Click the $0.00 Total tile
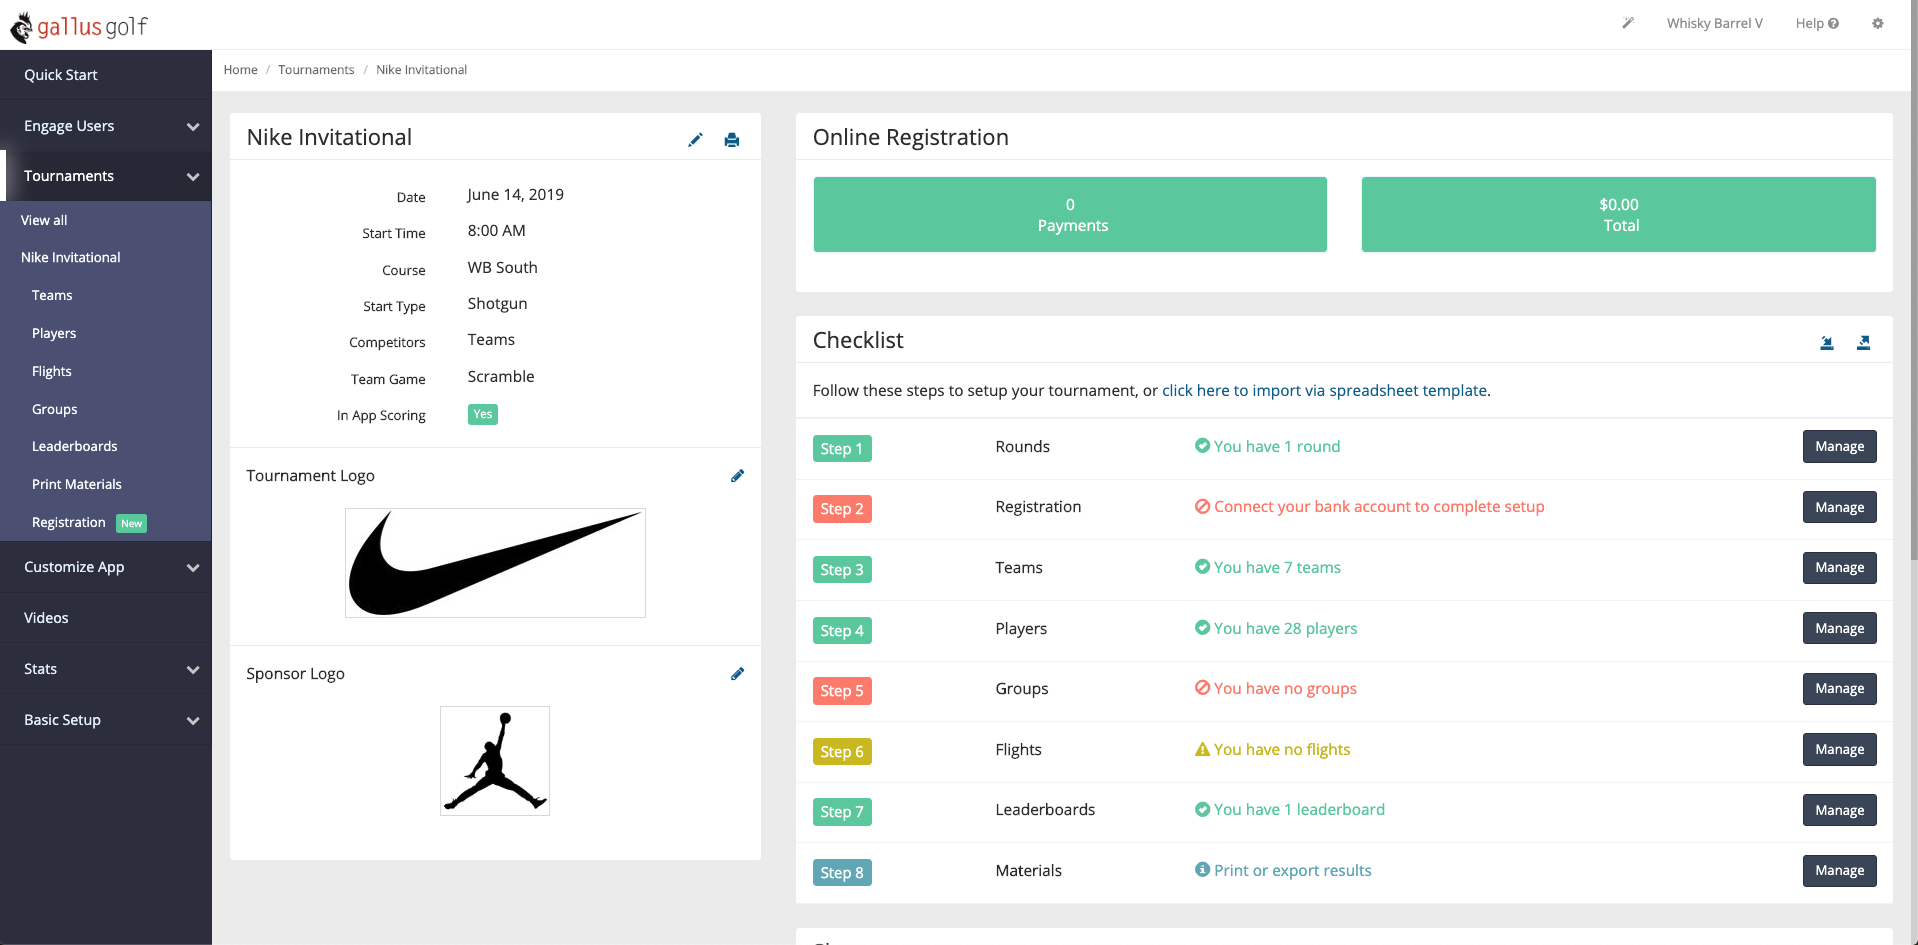 (1618, 215)
